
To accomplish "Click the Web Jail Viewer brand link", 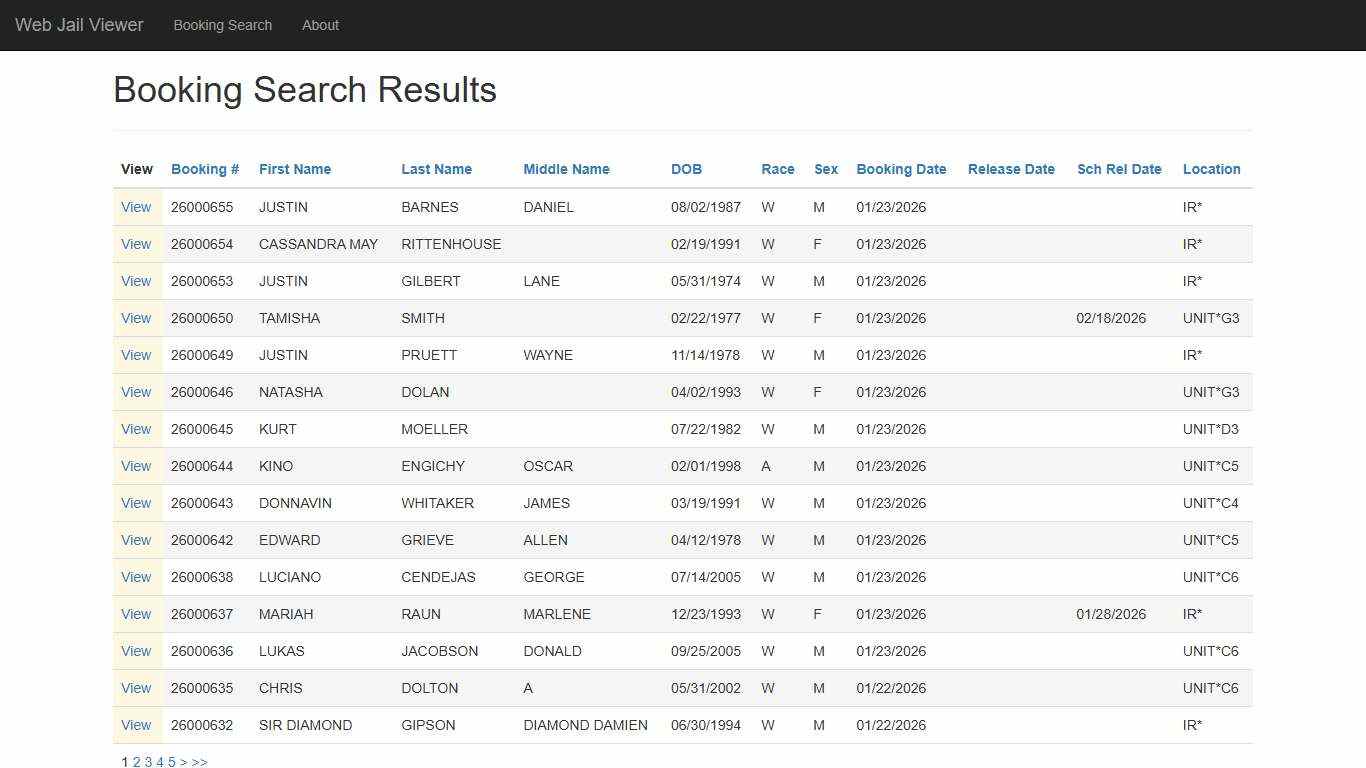I will click(x=78, y=25).
